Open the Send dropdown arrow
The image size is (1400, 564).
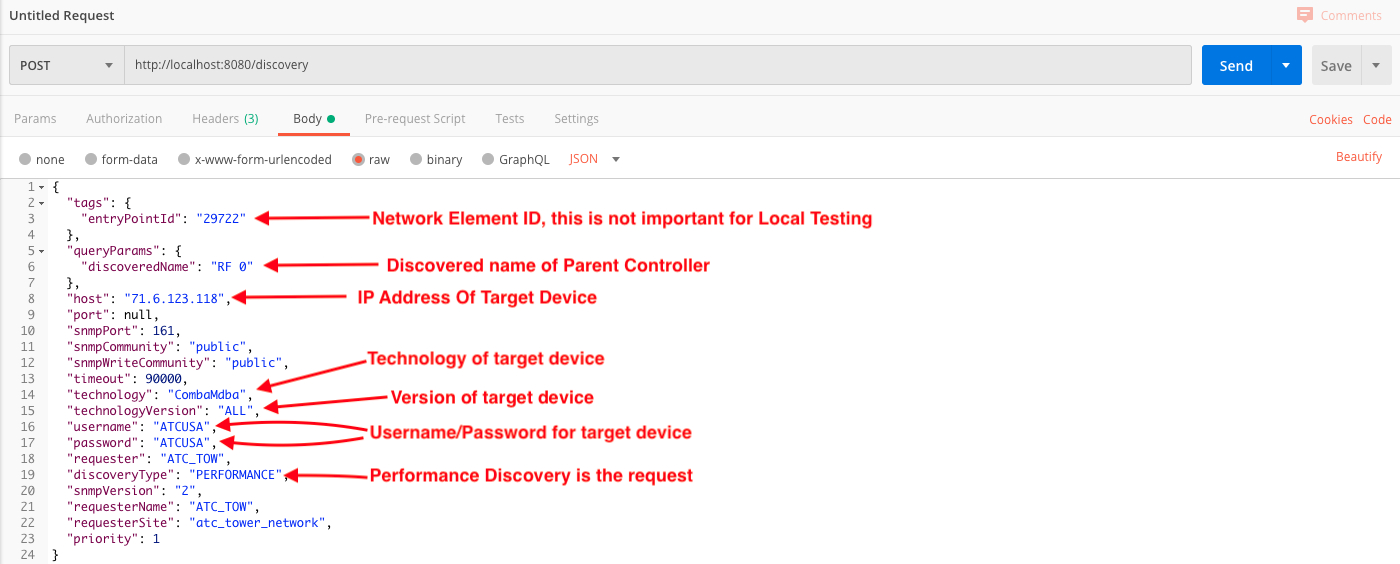pos(1286,66)
